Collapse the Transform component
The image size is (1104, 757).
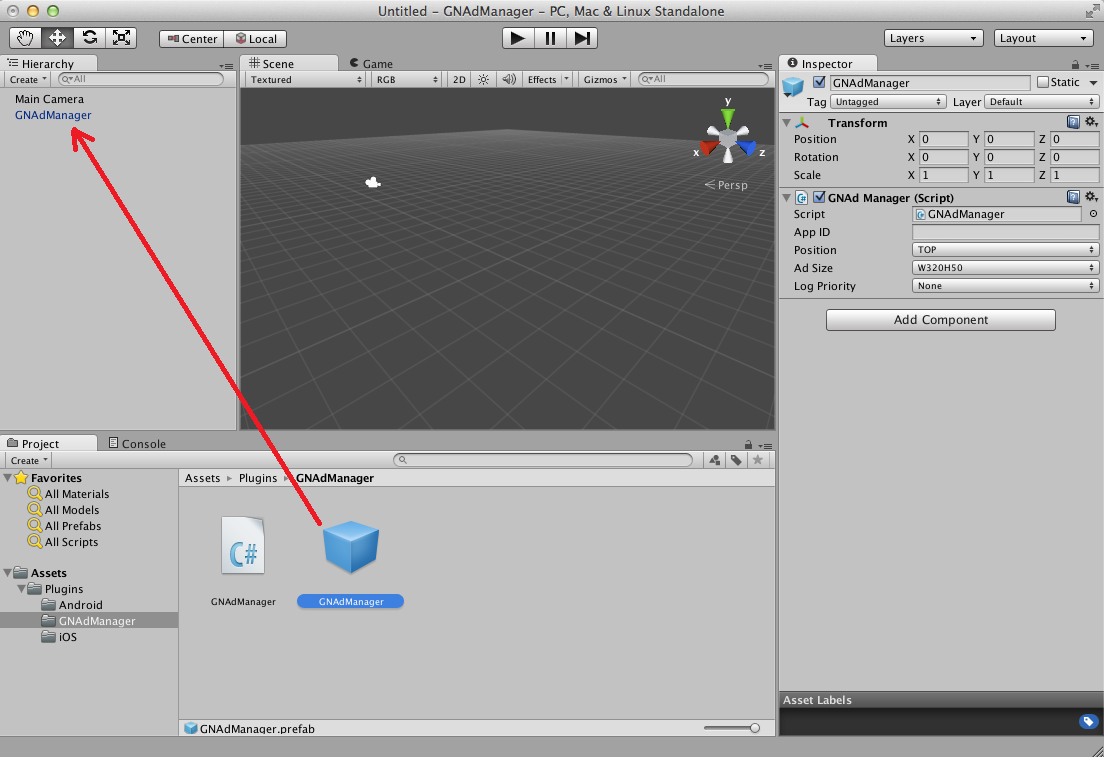coord(786,123)
